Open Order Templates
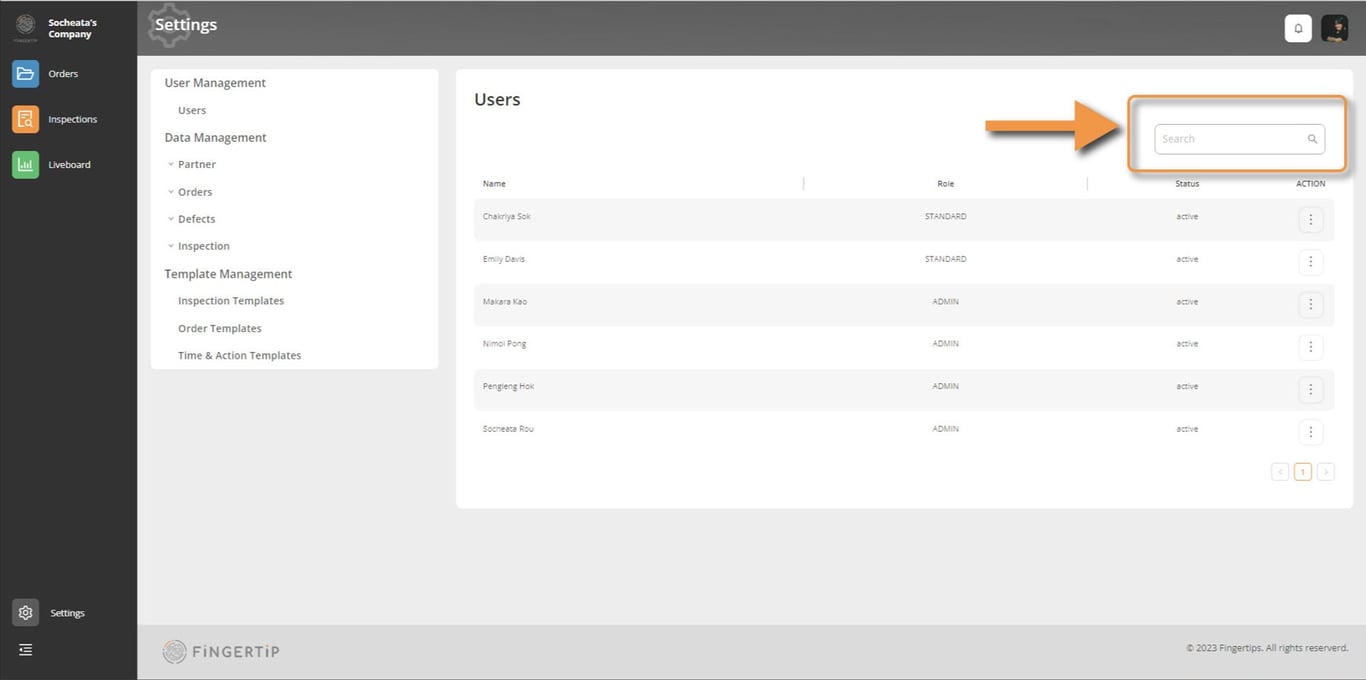This screenshot has width=1366, height=680. [220, 329]
